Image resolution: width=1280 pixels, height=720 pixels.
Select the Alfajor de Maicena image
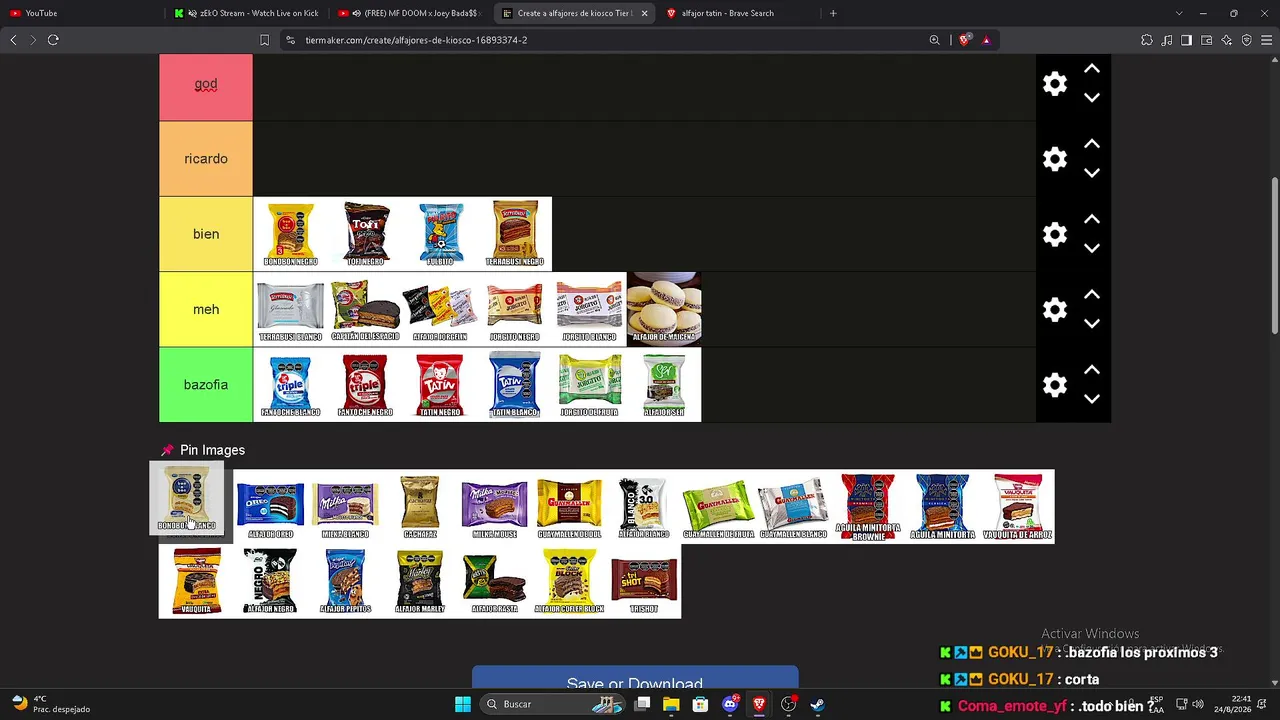(664, 310)
